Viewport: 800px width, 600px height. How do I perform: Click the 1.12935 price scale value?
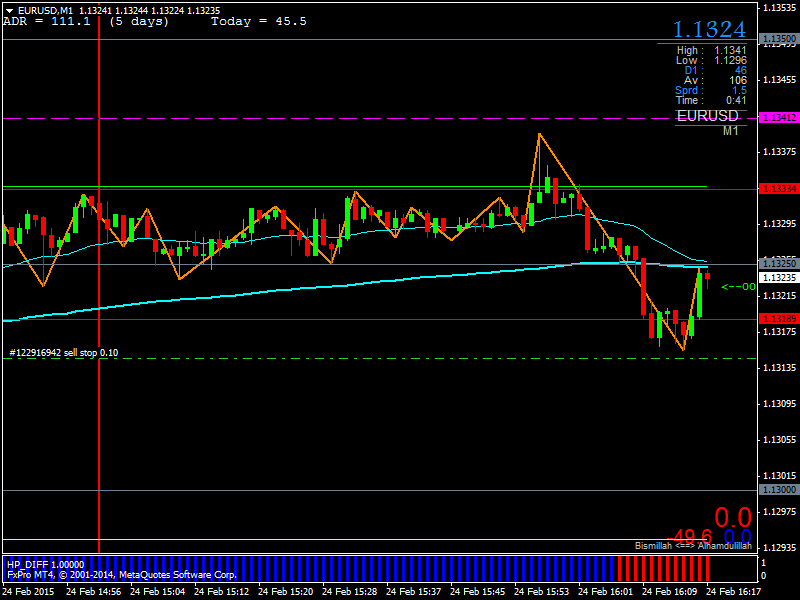pyautogui.click(x=780, y=547)
